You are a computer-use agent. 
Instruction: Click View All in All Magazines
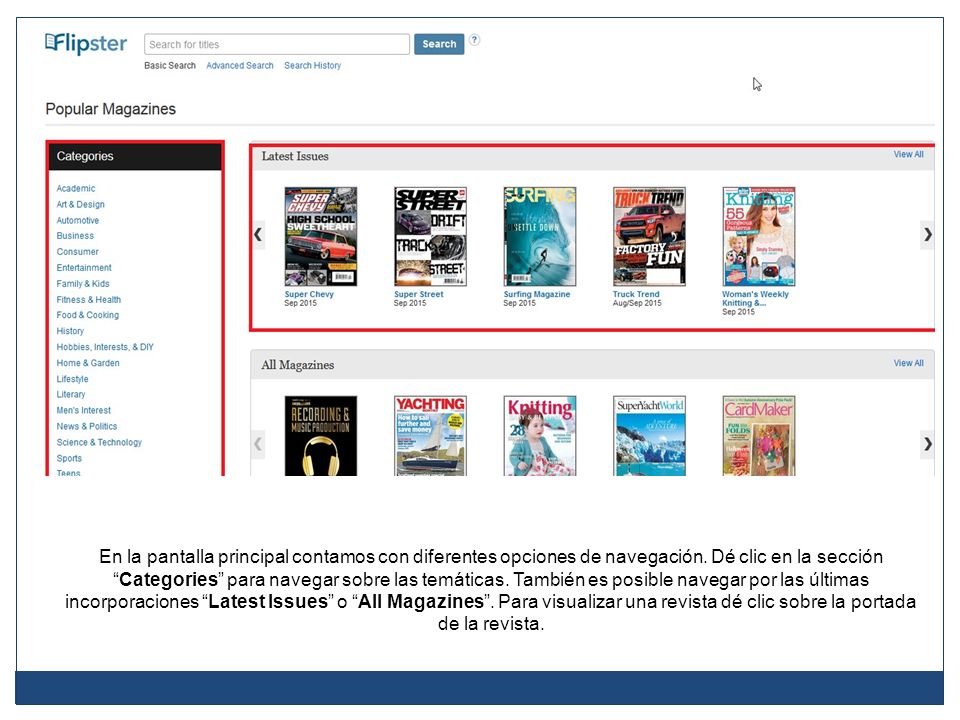tap(908, 363)
